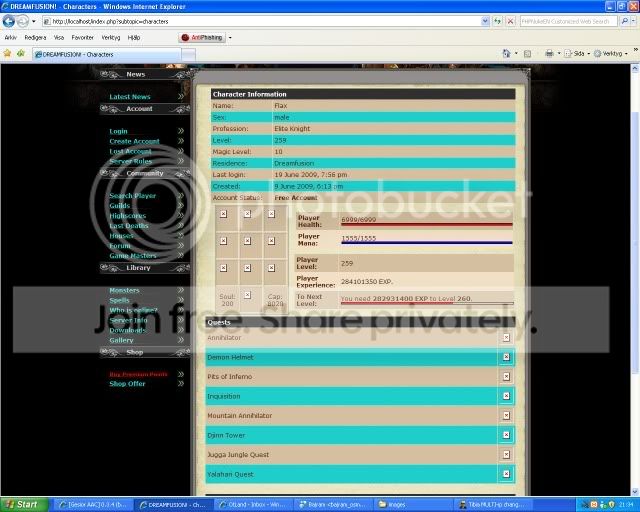Switch to the Images folder taskbar button
Screen dimensions: 640x512
coord(413,505)
